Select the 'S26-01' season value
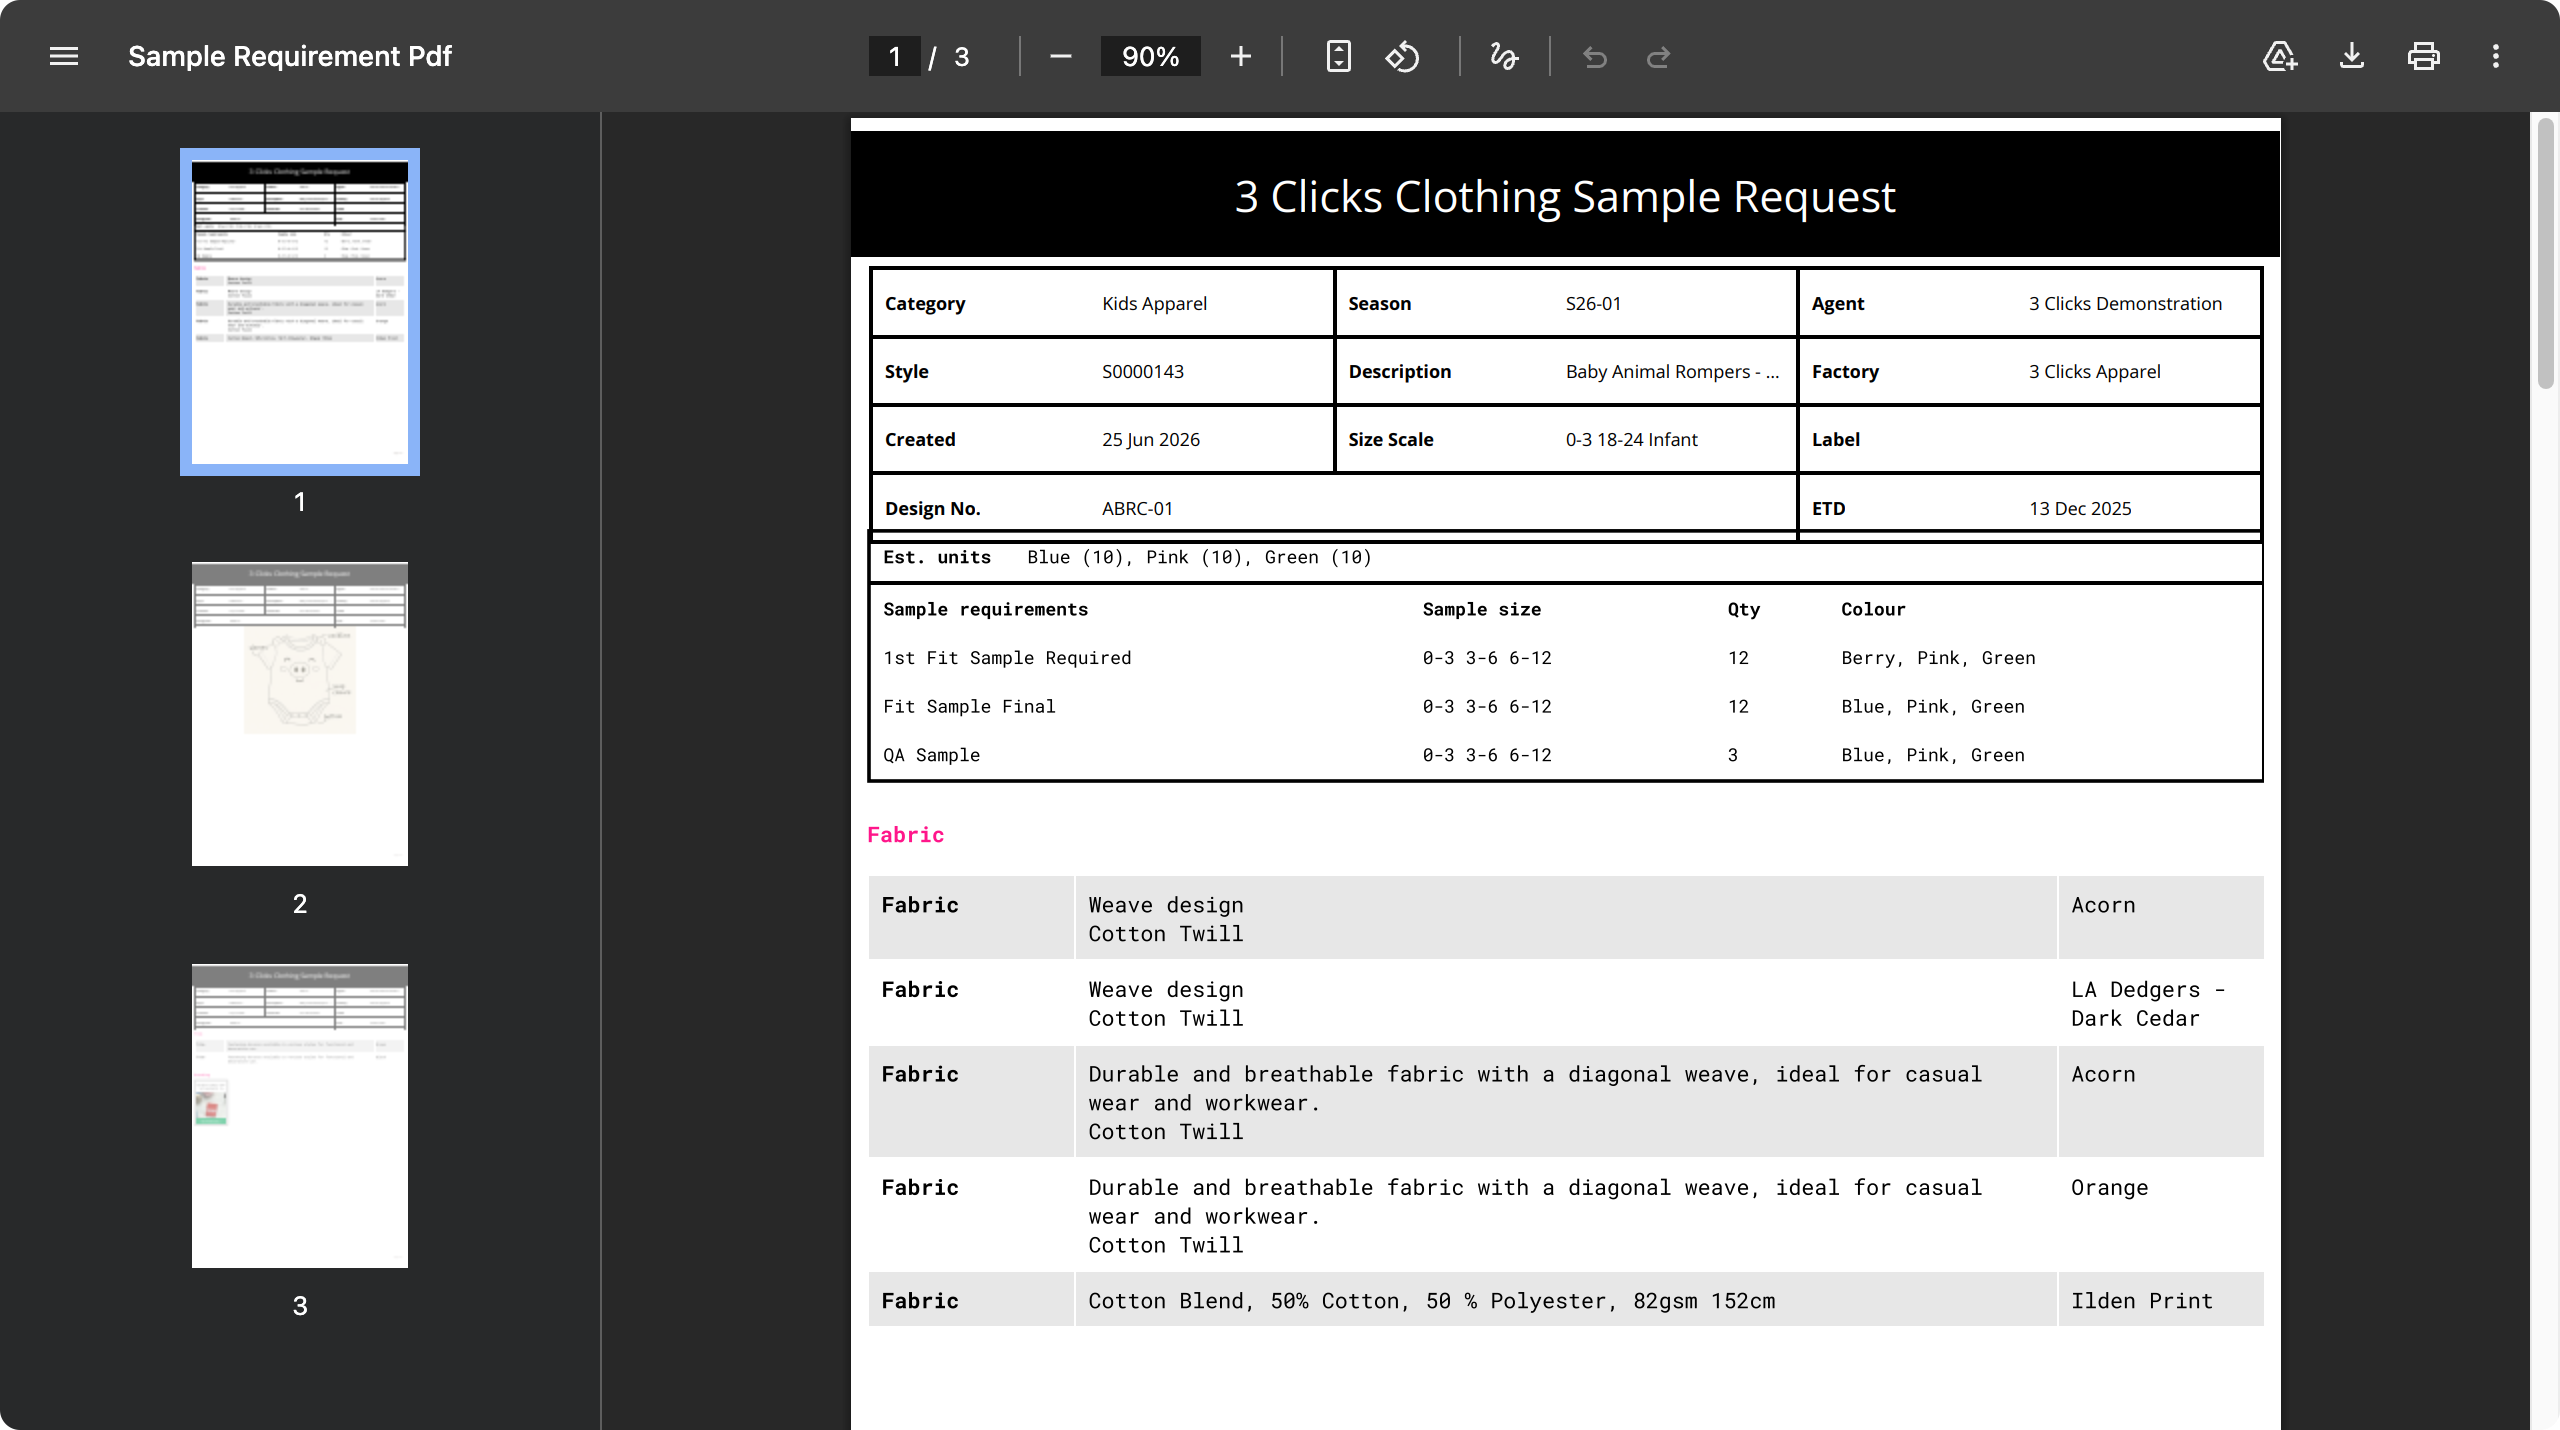 [x=1593, y=304]
